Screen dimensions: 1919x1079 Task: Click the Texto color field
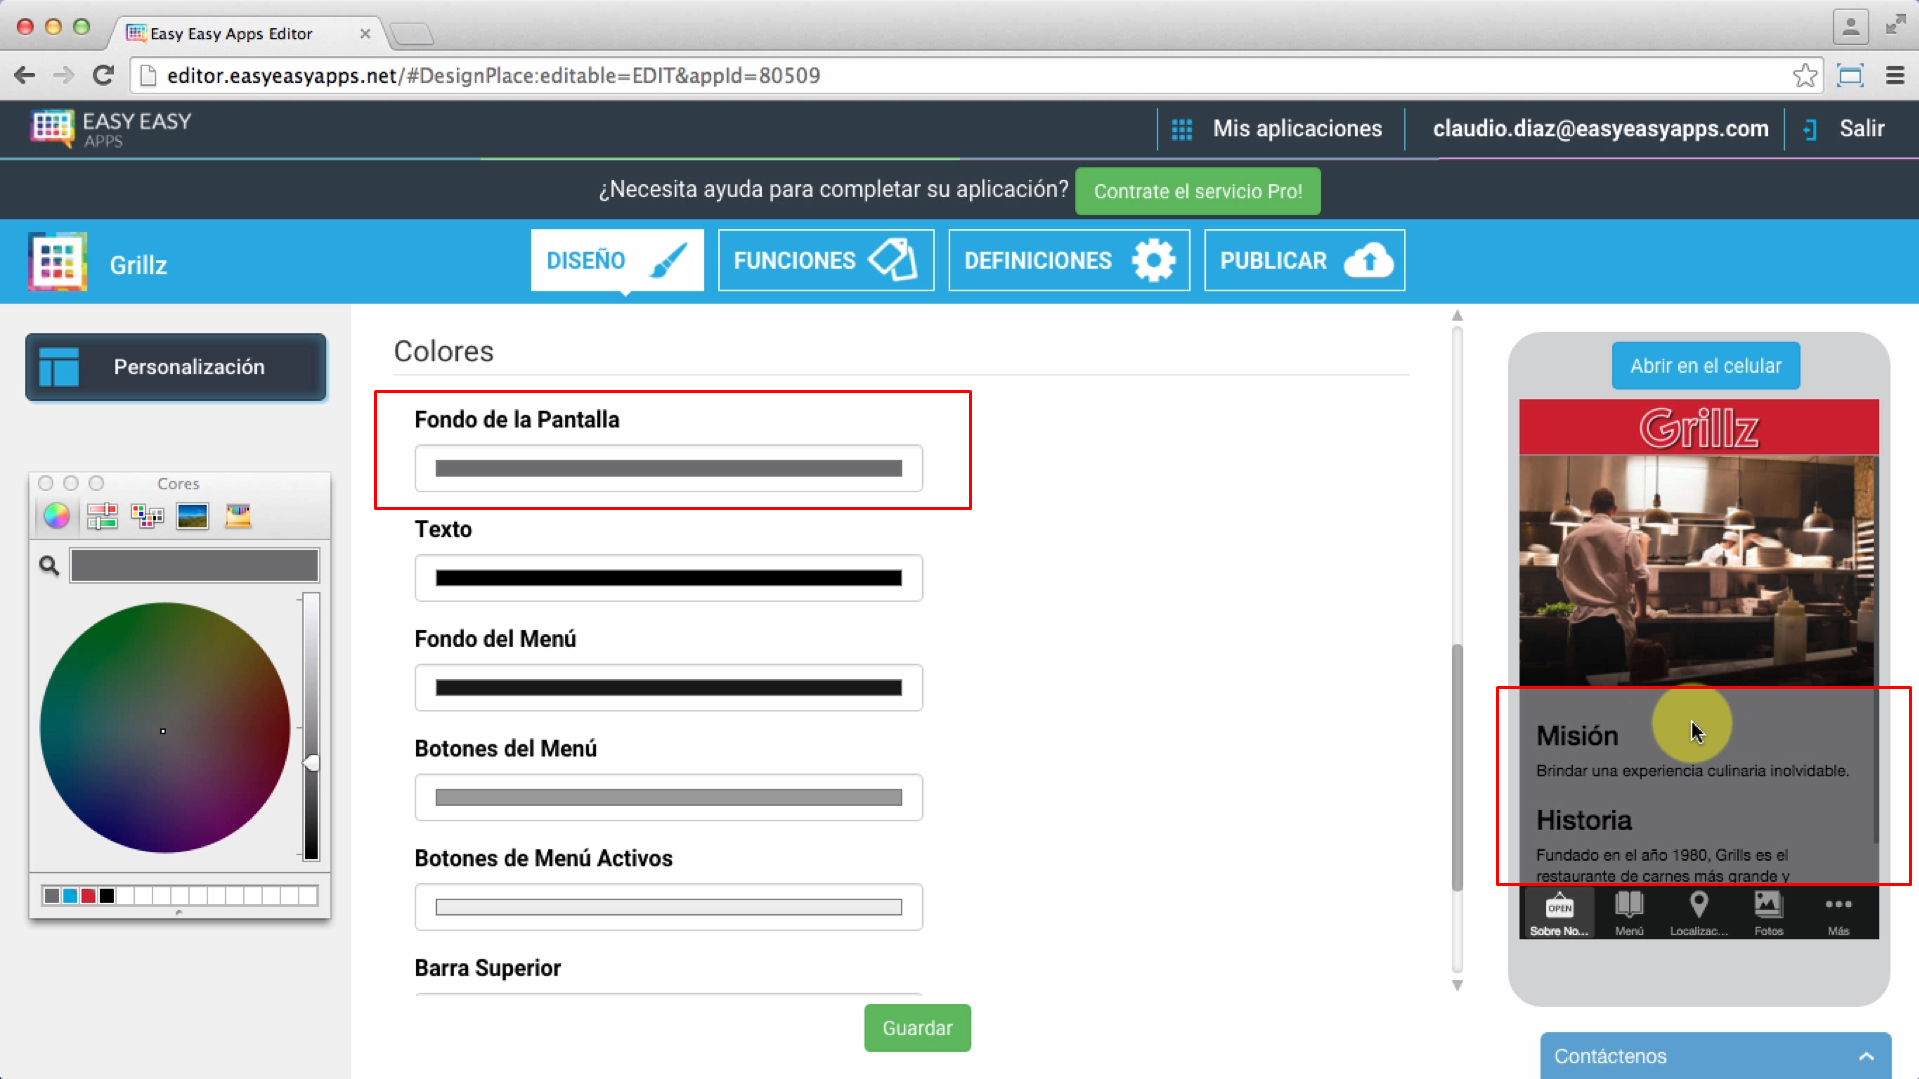(x=668, y=578)
